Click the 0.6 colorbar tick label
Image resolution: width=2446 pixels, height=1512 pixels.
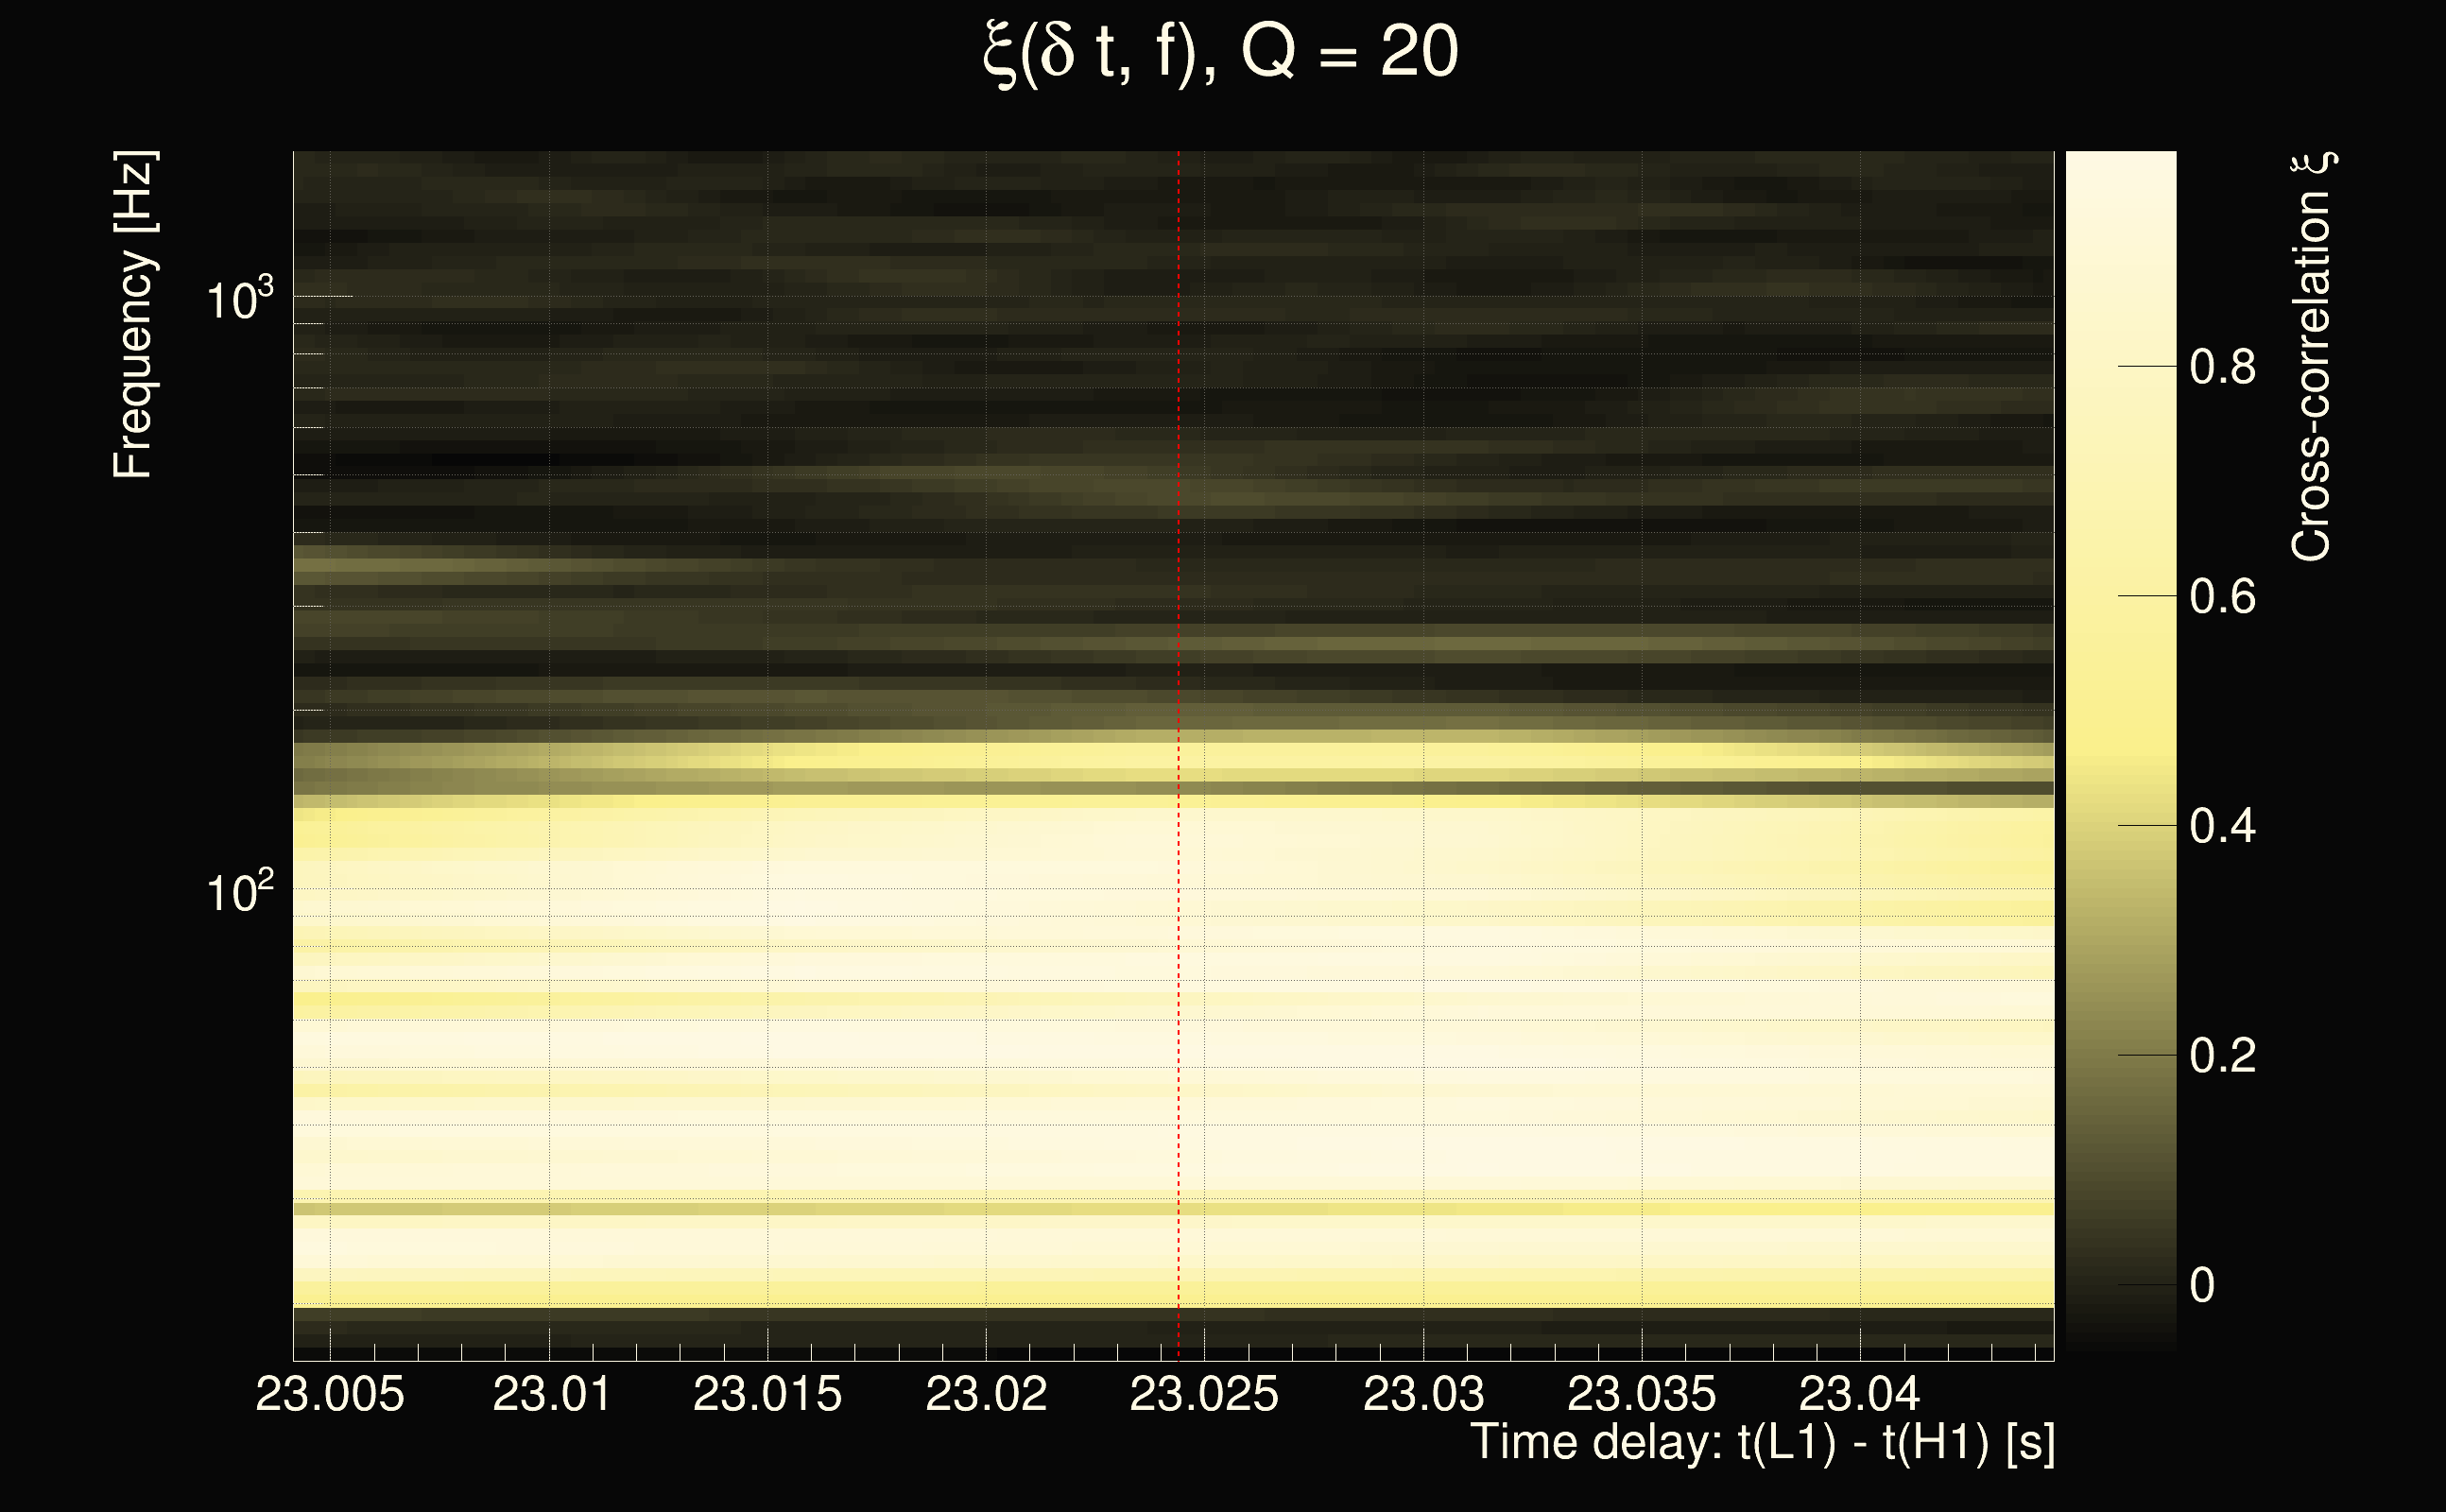[2222, 597]
